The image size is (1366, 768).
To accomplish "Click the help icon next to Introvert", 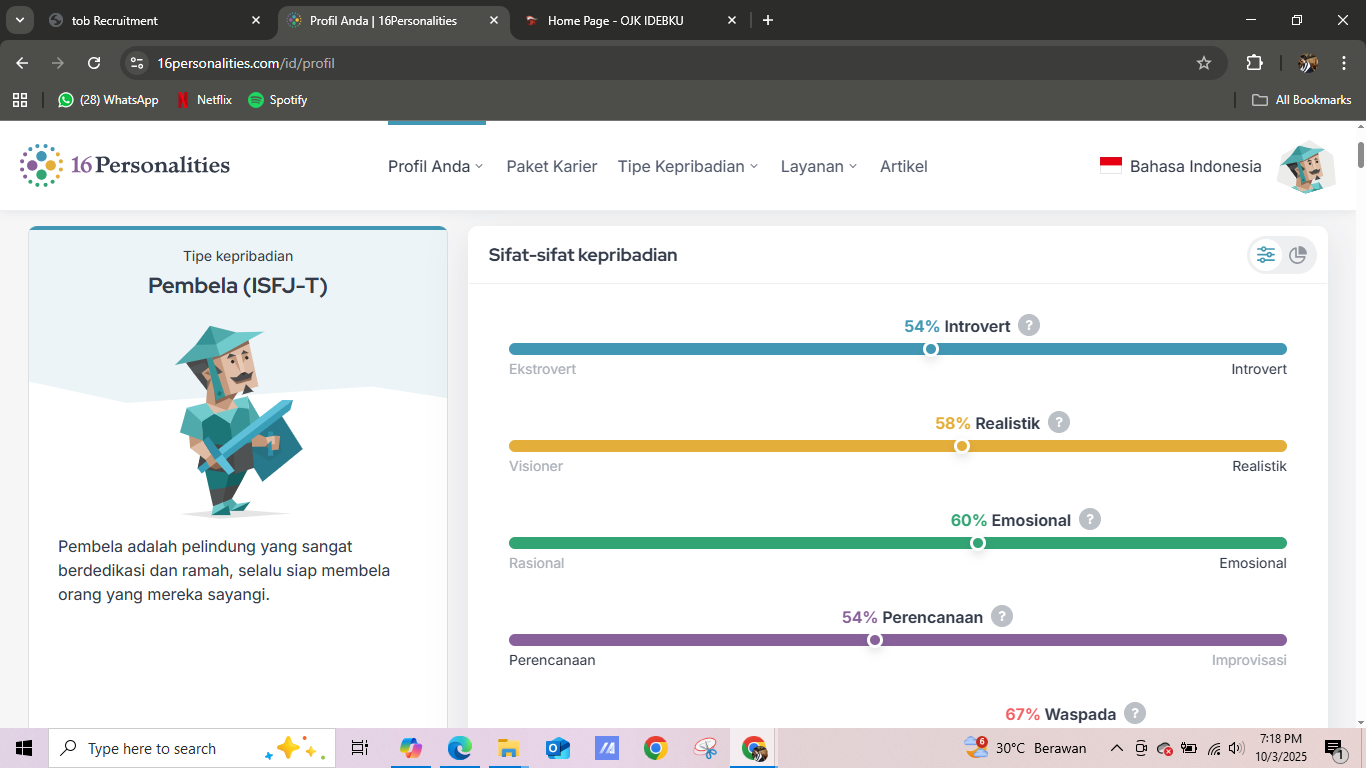I will 1028,326.
